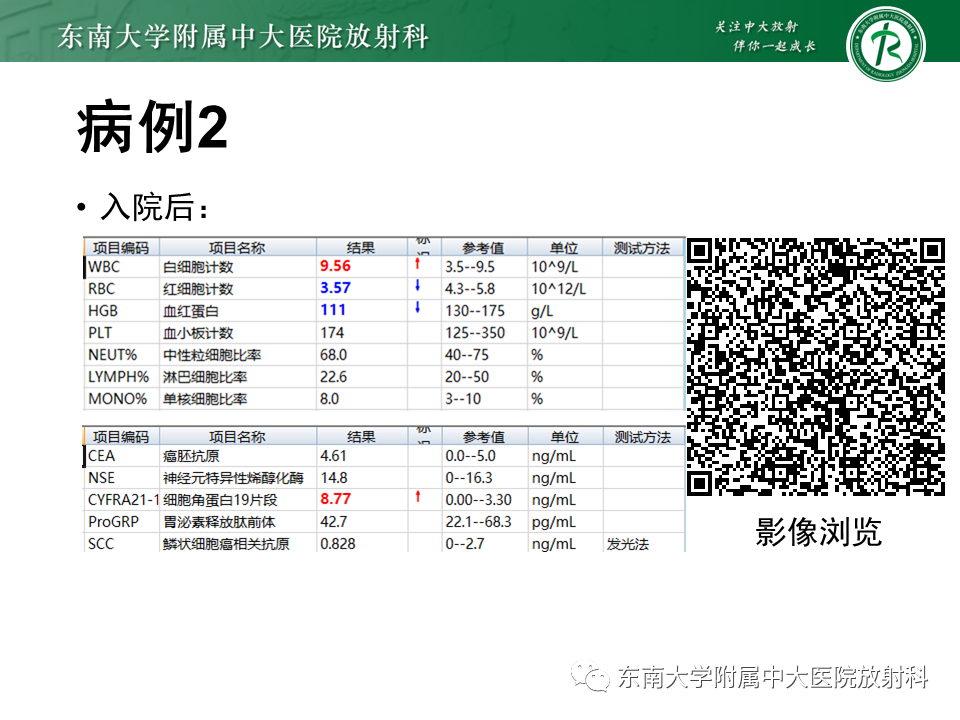The height and width of the screenshot is (720, 960).
Task: Select the NSE result 14.8
Action: [334, 478]
